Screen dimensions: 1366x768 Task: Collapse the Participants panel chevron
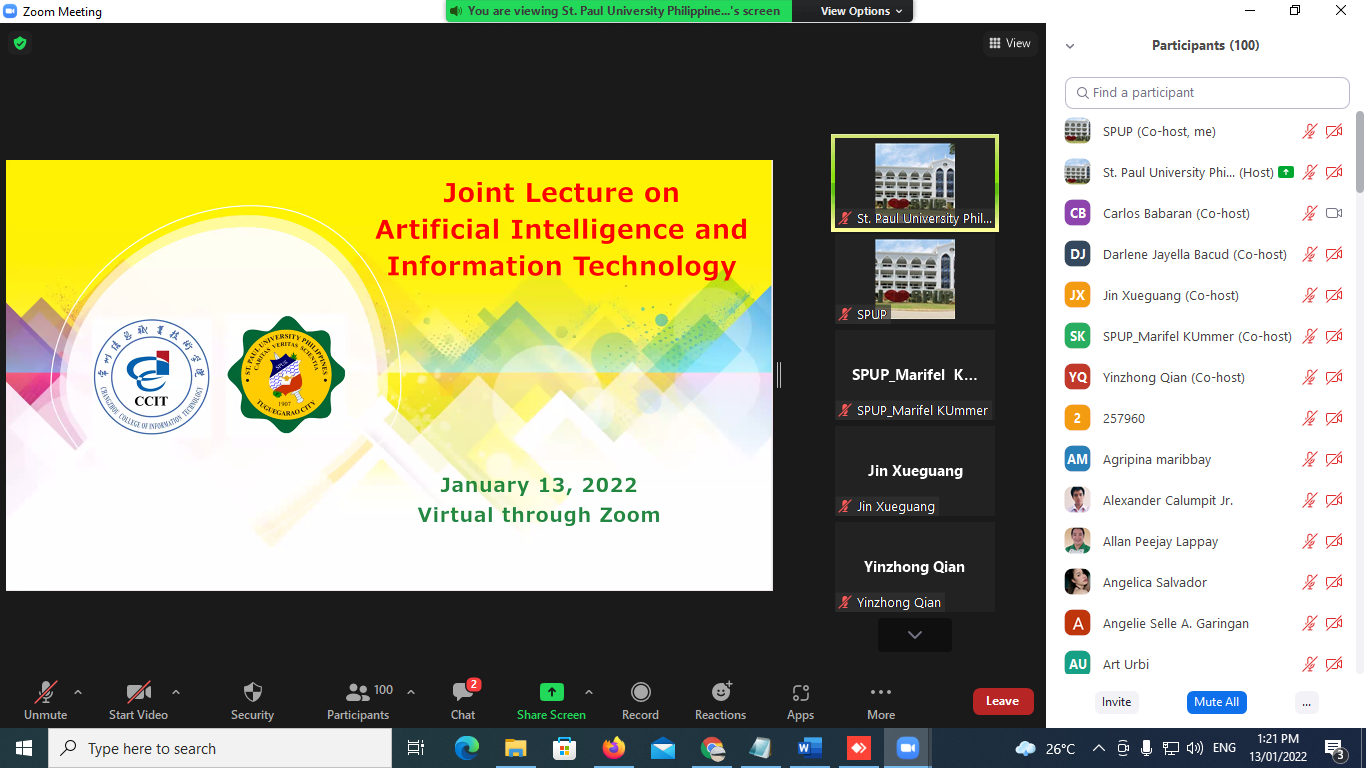point(1070,46)
